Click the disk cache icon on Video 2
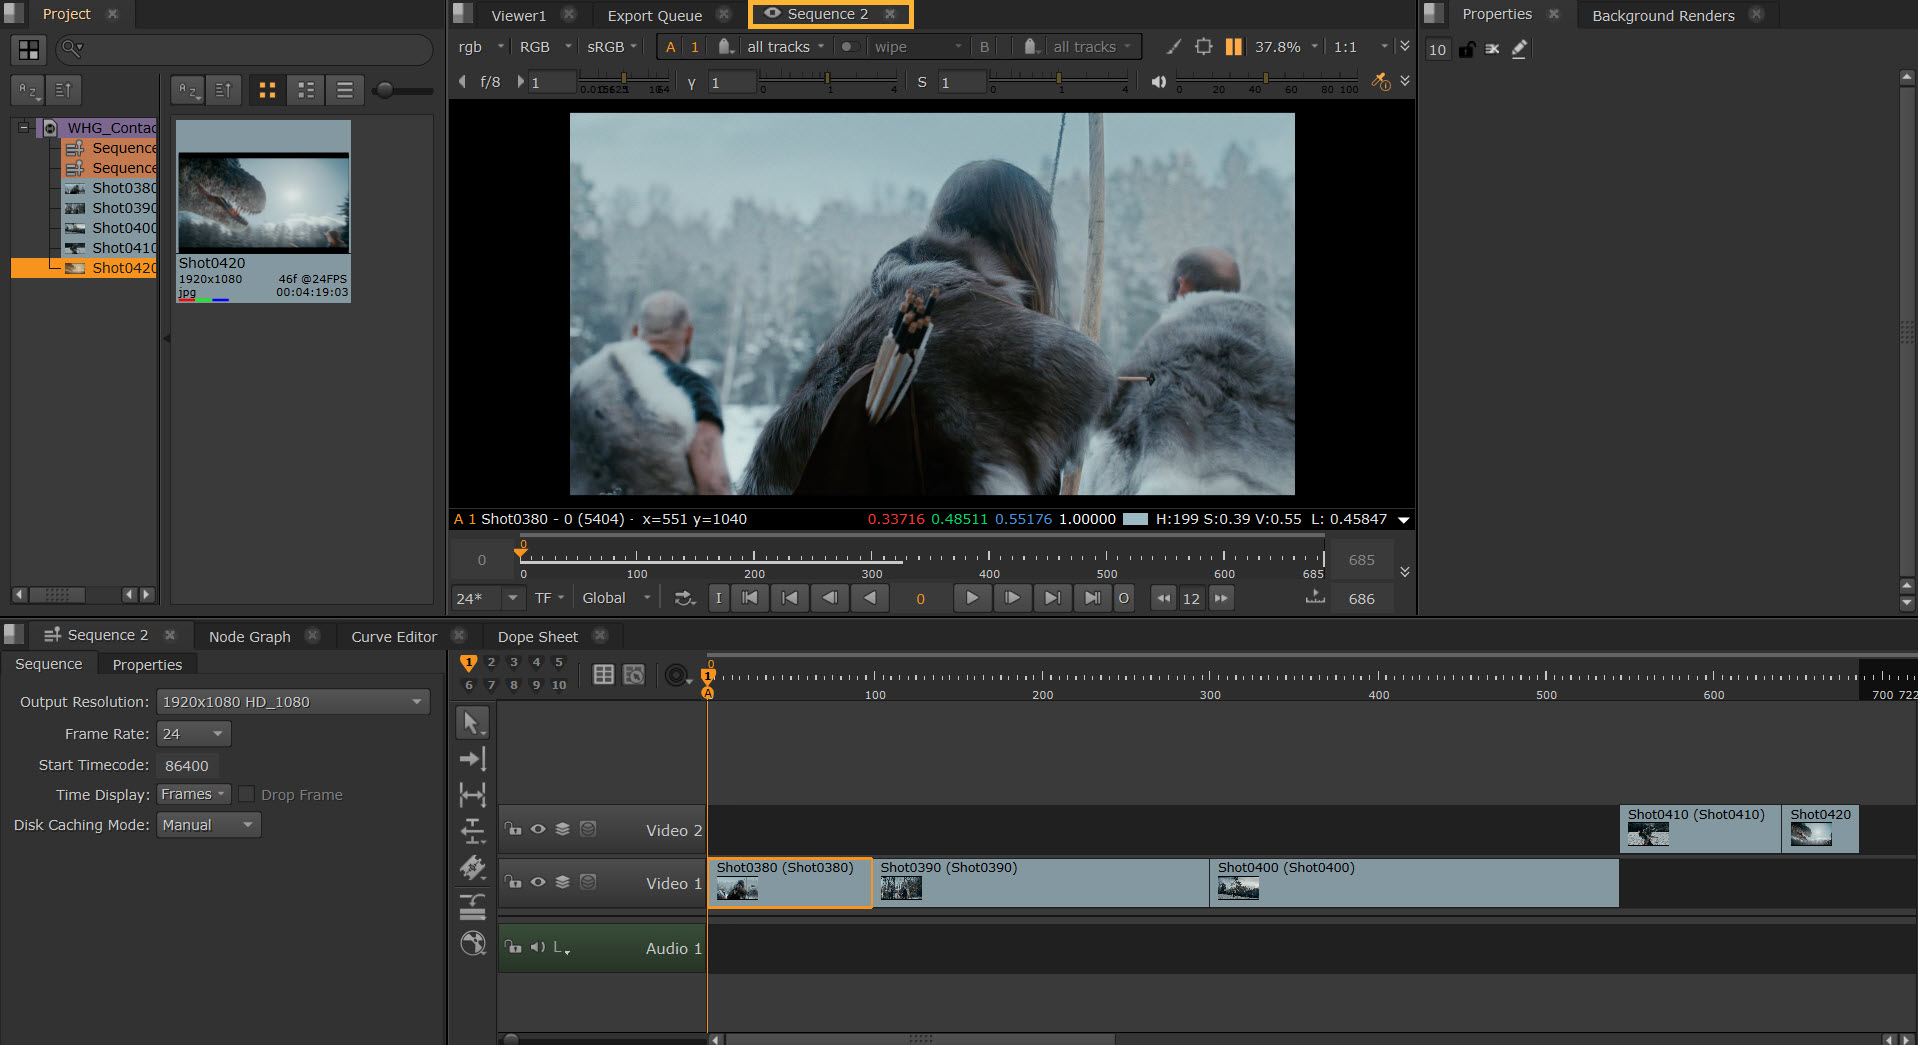Screen dimensions: 1918x1045 [588, 829]
